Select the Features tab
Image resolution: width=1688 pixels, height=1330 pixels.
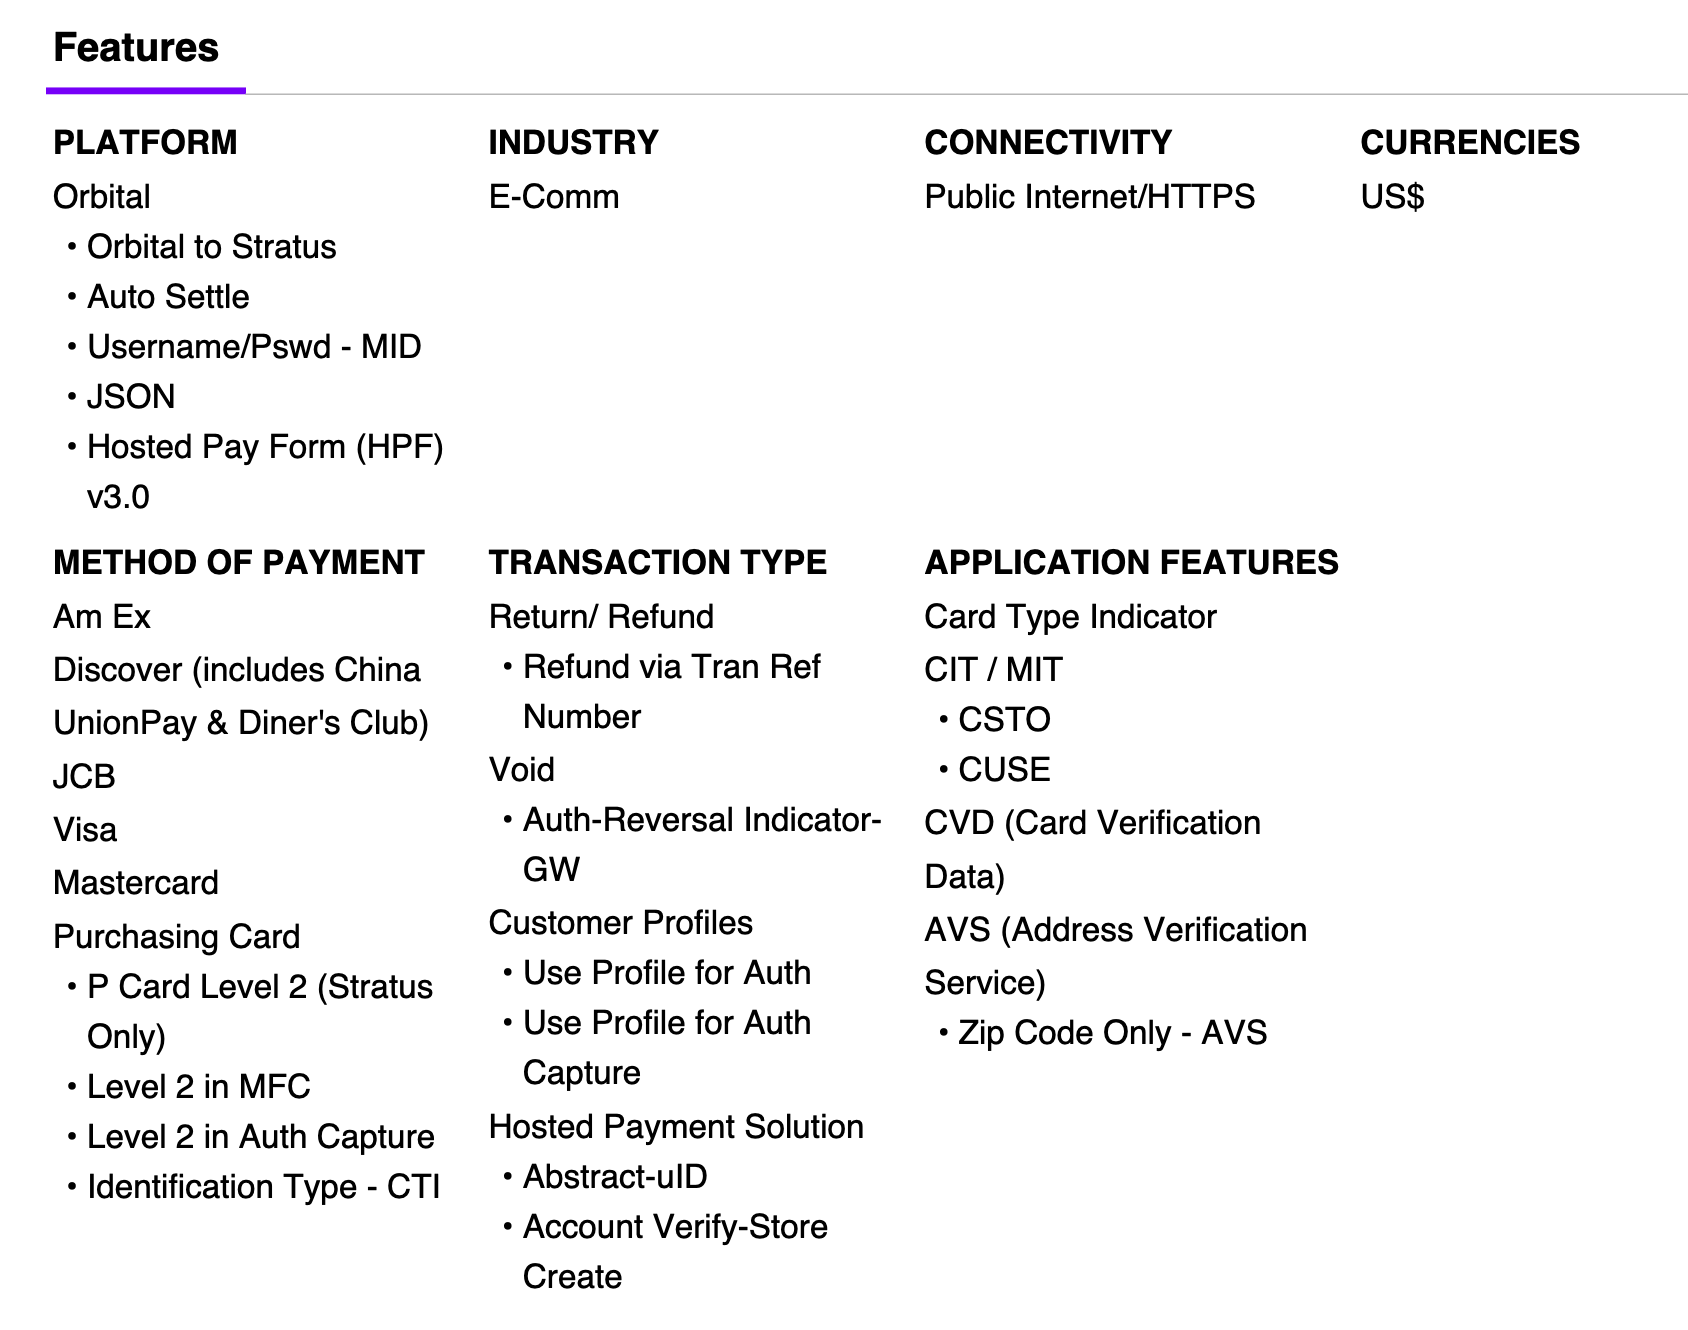pyautogui.click(x=136, y=48)
